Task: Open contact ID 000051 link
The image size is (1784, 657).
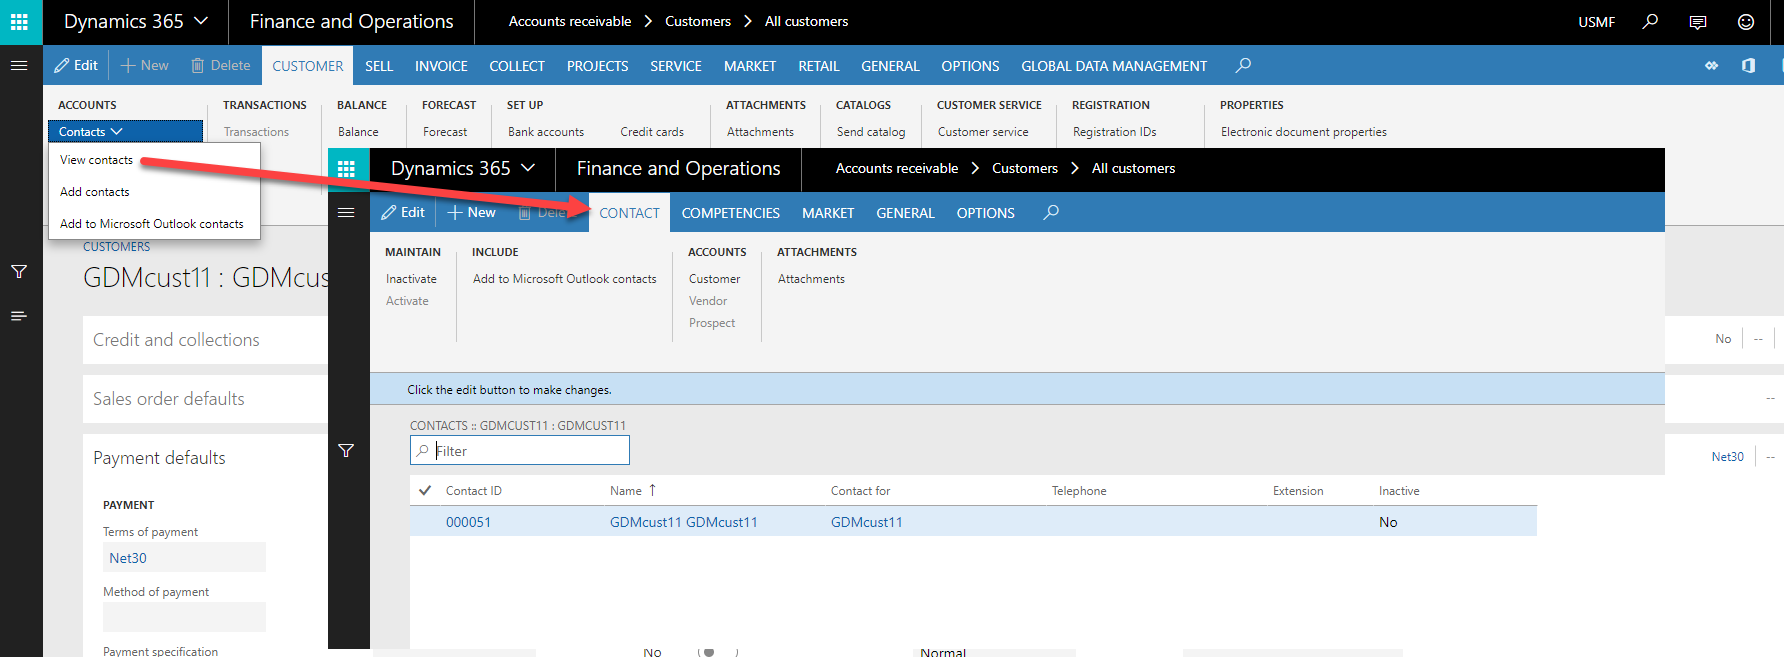Action: click(x=468, y=522)
